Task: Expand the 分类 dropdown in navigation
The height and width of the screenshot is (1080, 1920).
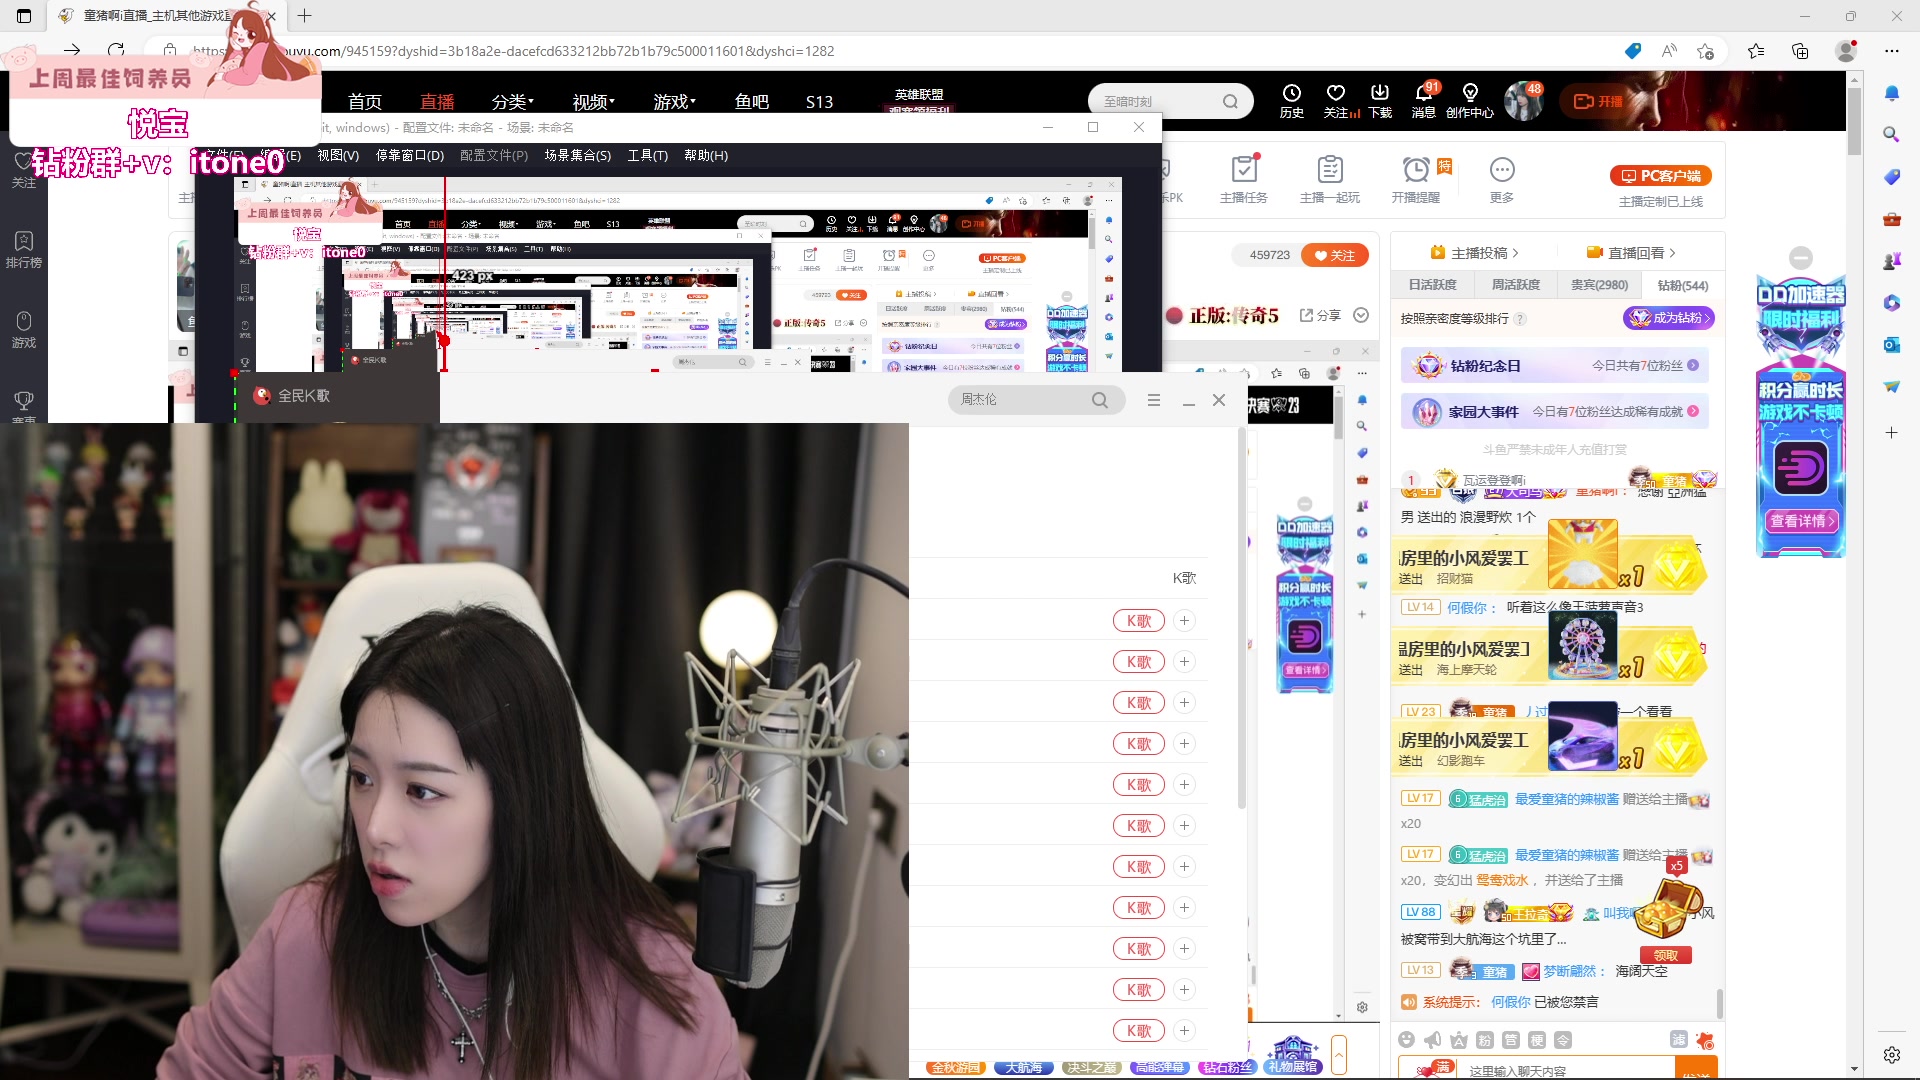Action: [x=512, y=102]
